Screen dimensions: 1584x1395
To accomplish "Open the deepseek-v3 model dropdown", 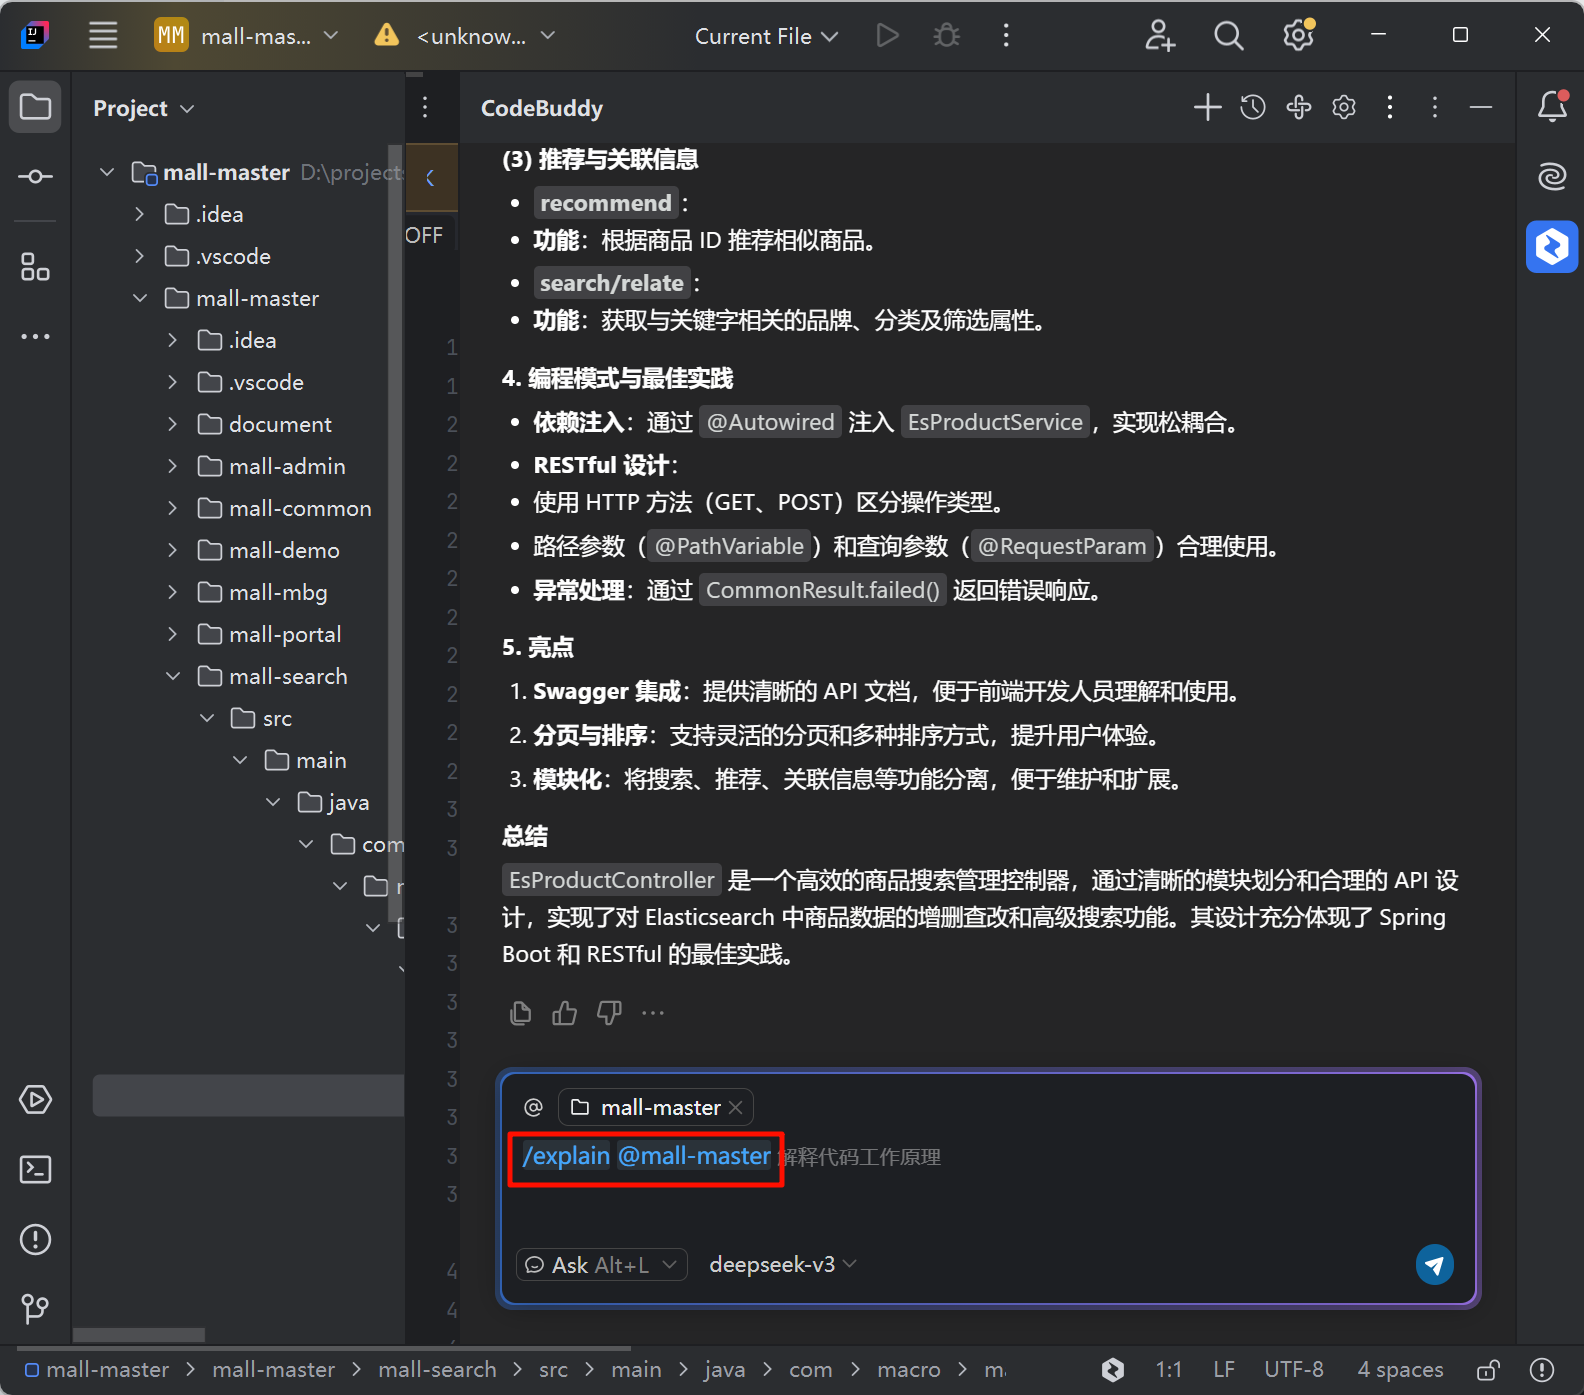I will coord(782,1264).
